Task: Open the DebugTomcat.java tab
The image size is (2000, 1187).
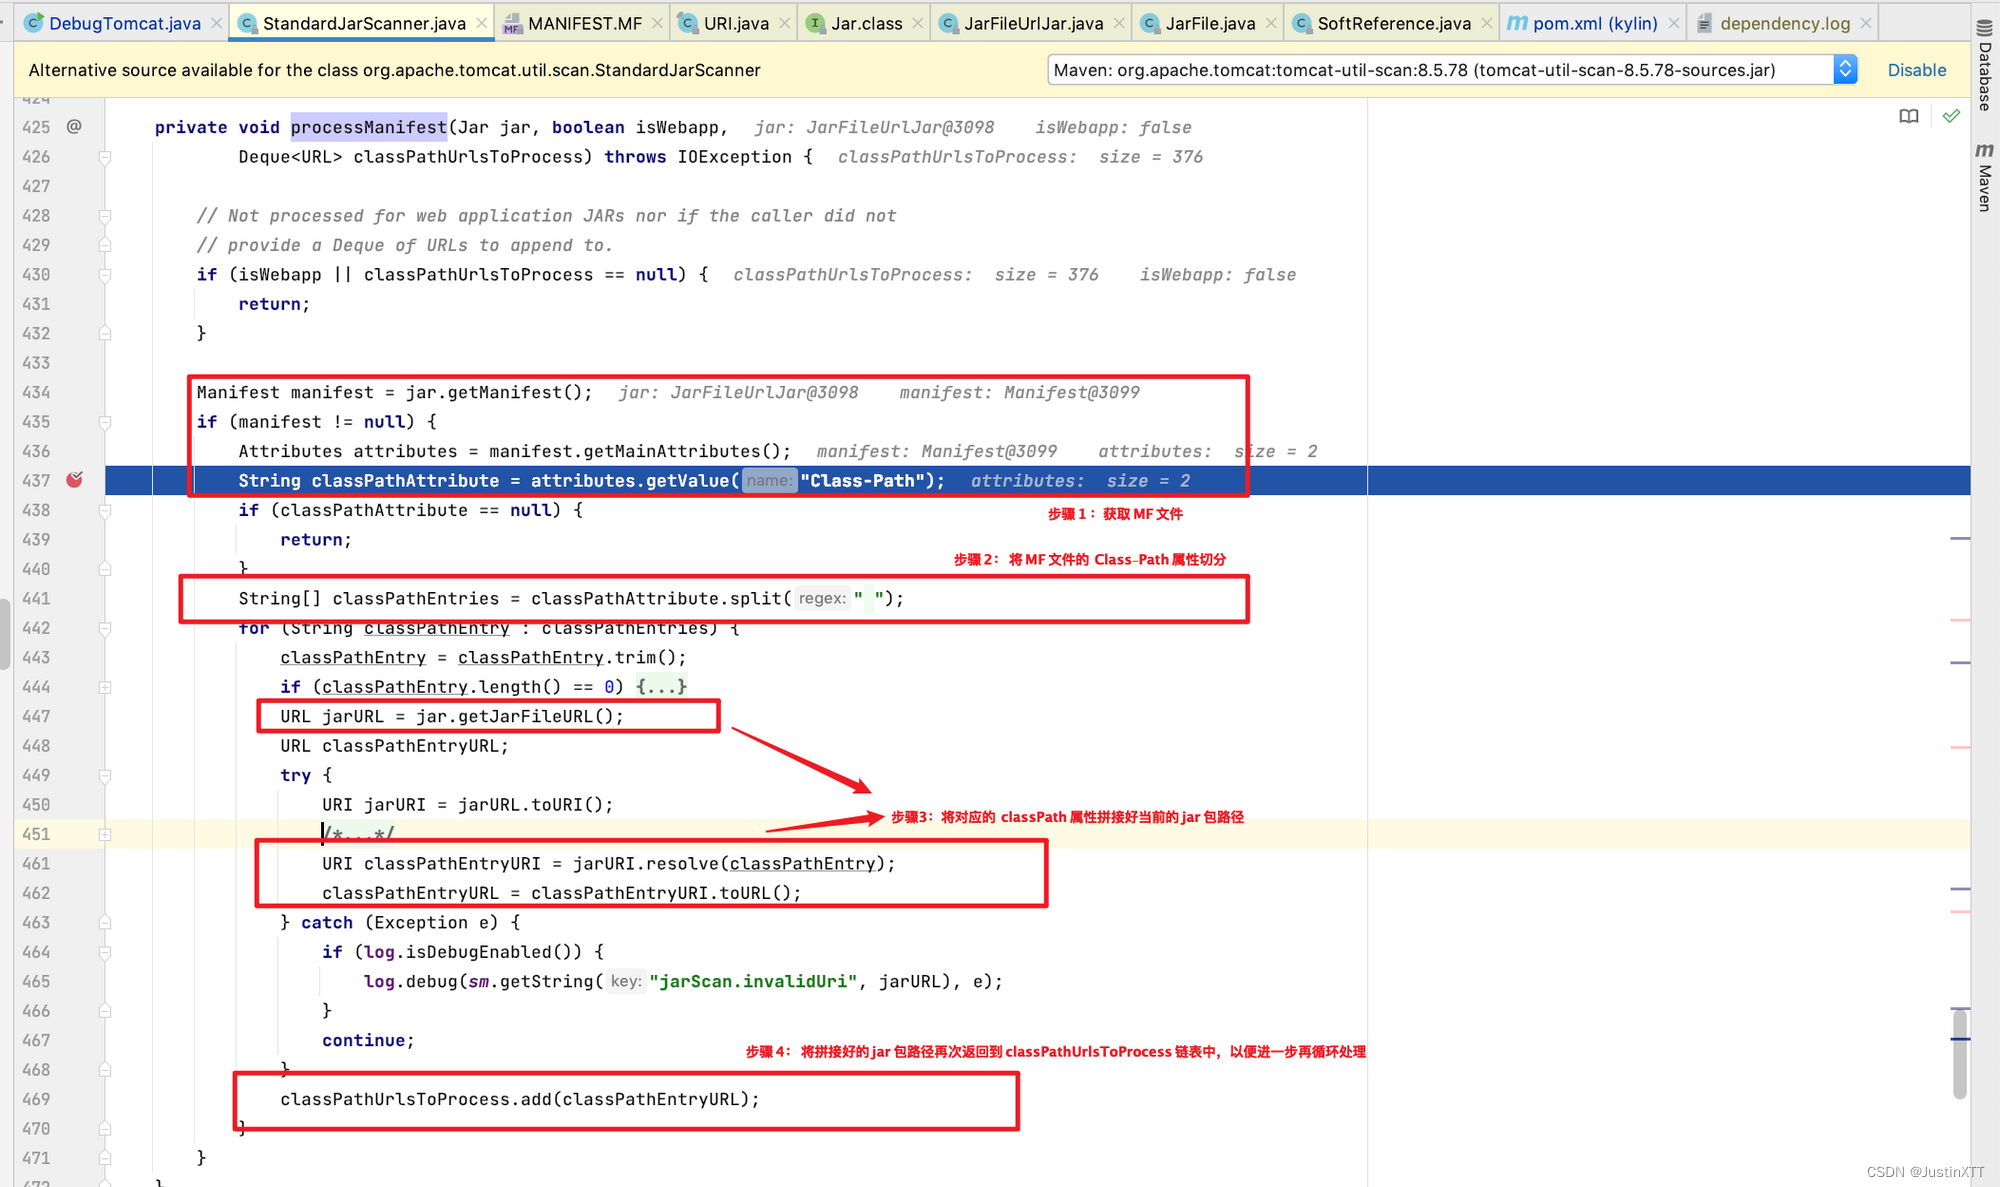Action: click(124, 23)
